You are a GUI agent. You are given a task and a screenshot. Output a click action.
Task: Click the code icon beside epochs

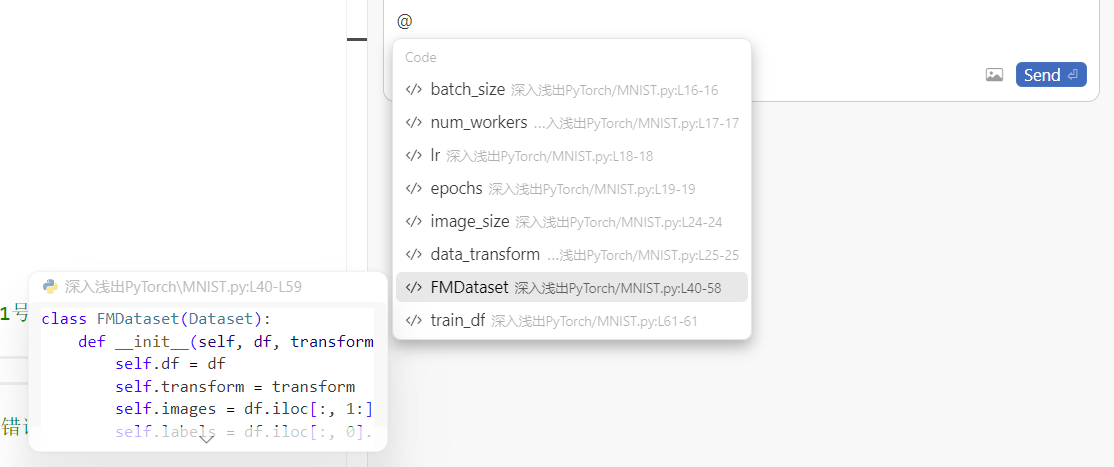click(x=414, y=189)
